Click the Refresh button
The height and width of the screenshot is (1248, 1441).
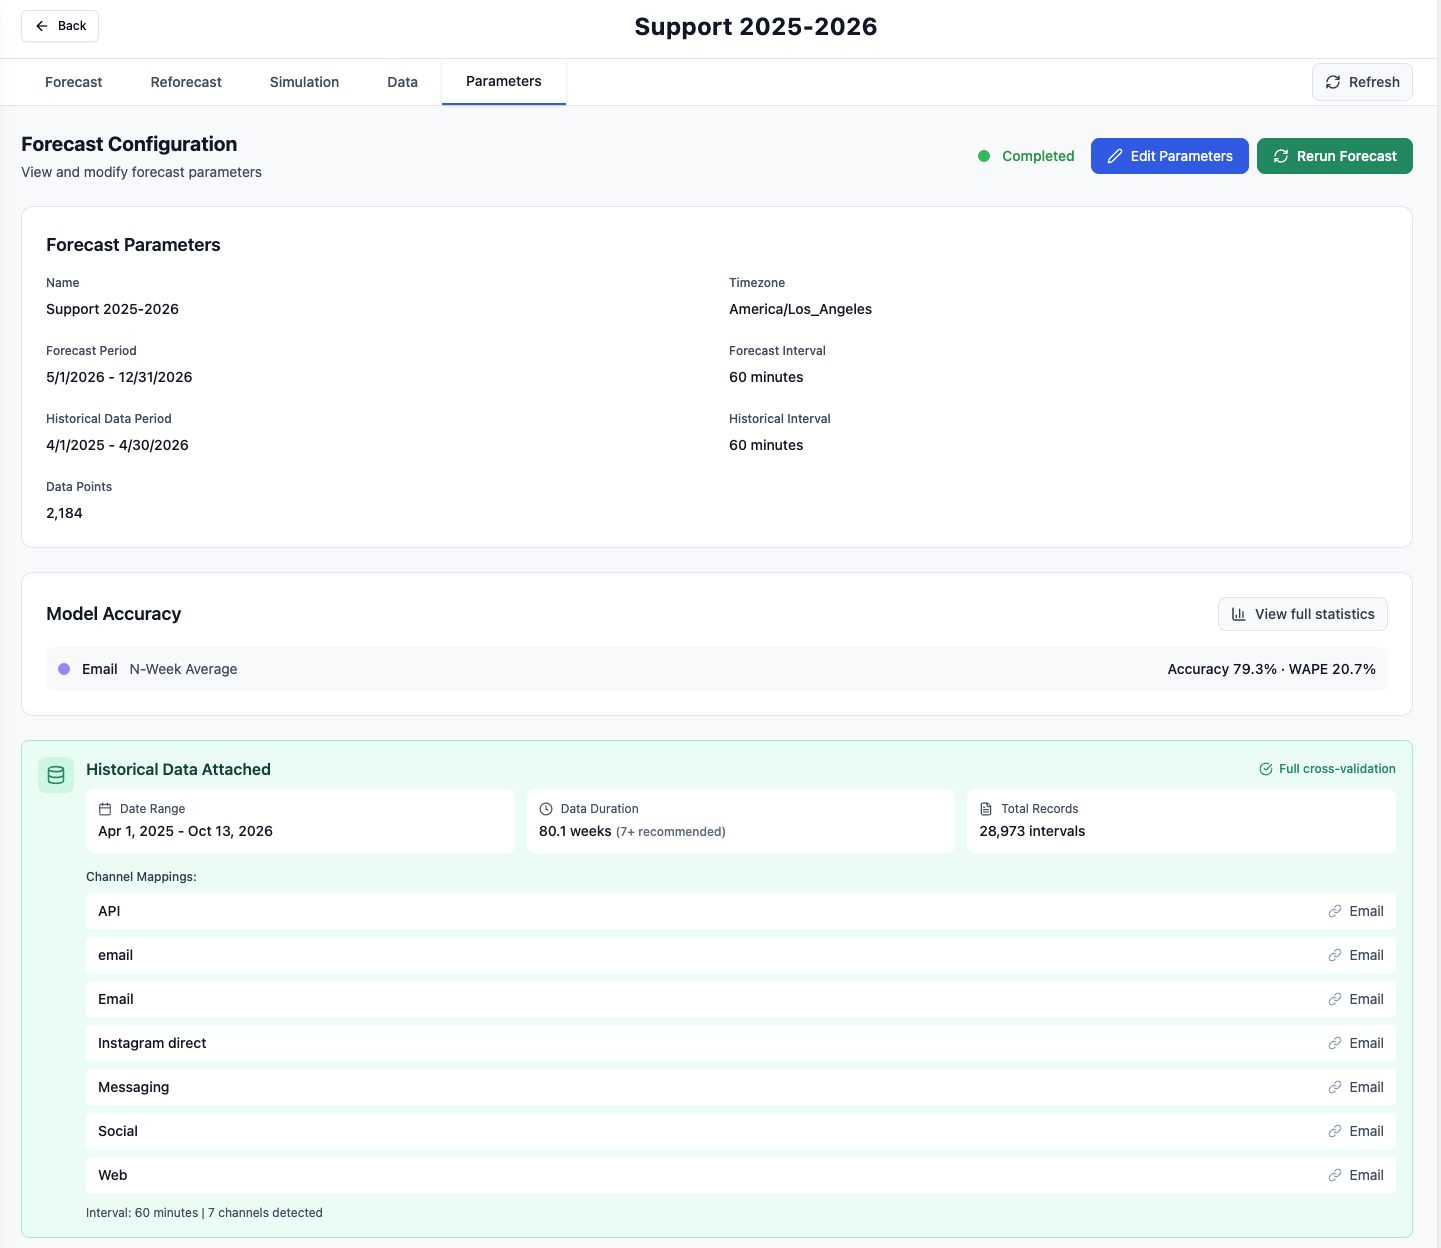click(1362, 82)
